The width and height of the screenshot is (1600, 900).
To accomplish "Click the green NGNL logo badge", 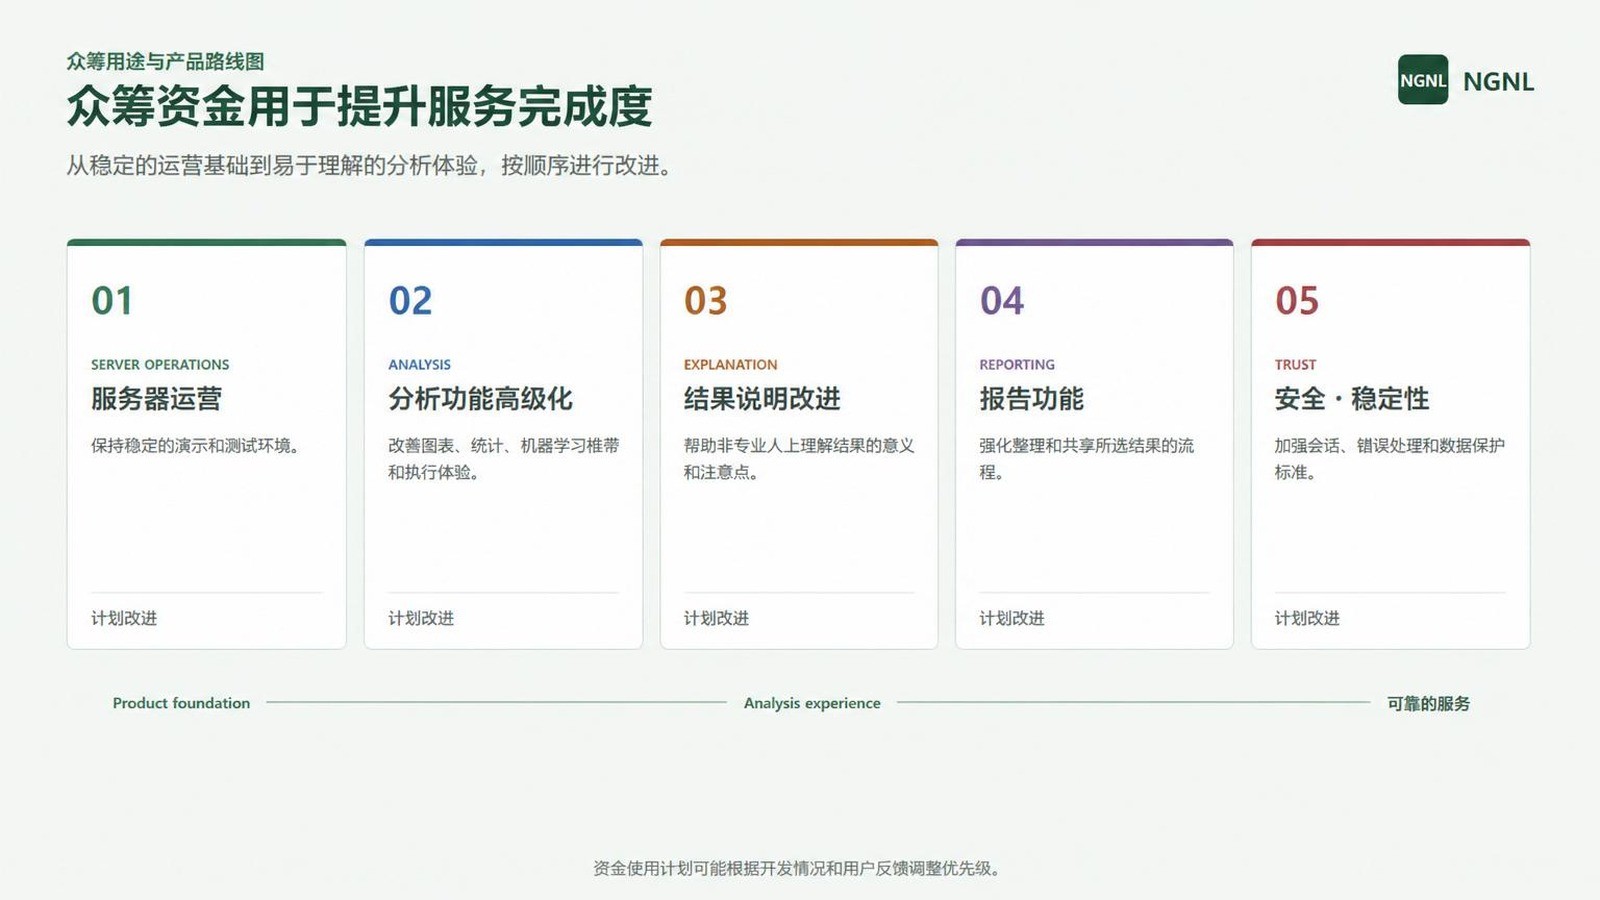I will [1422, 80].
